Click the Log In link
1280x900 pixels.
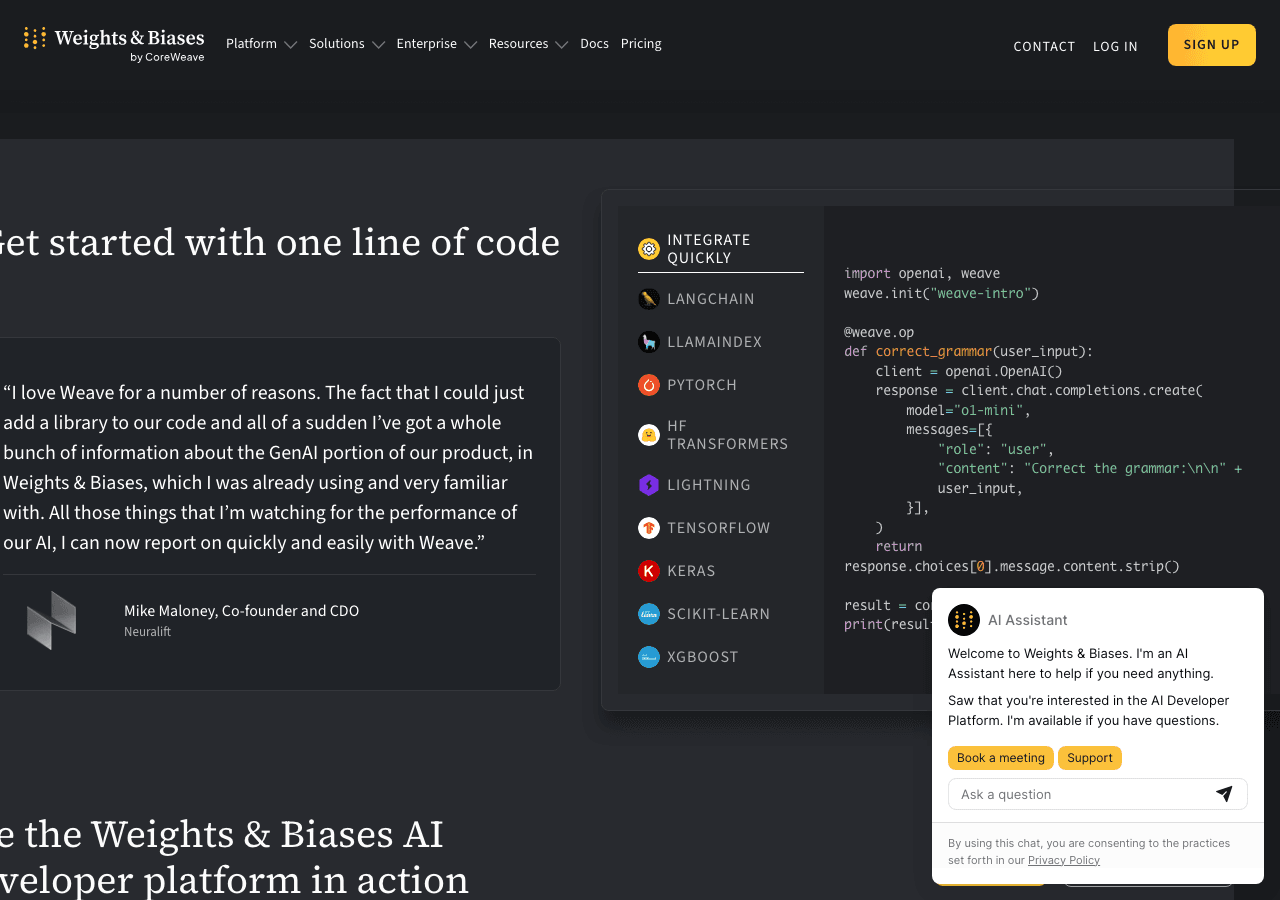[x=1115, y=46]
